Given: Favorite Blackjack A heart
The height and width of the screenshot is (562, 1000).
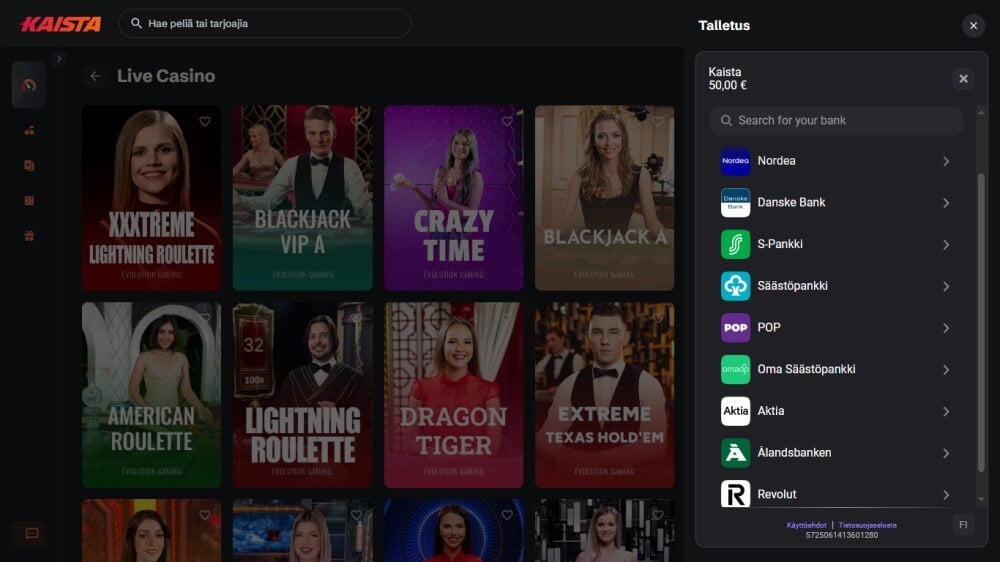Looking at the screenshot, I should [x=658, y=121].
